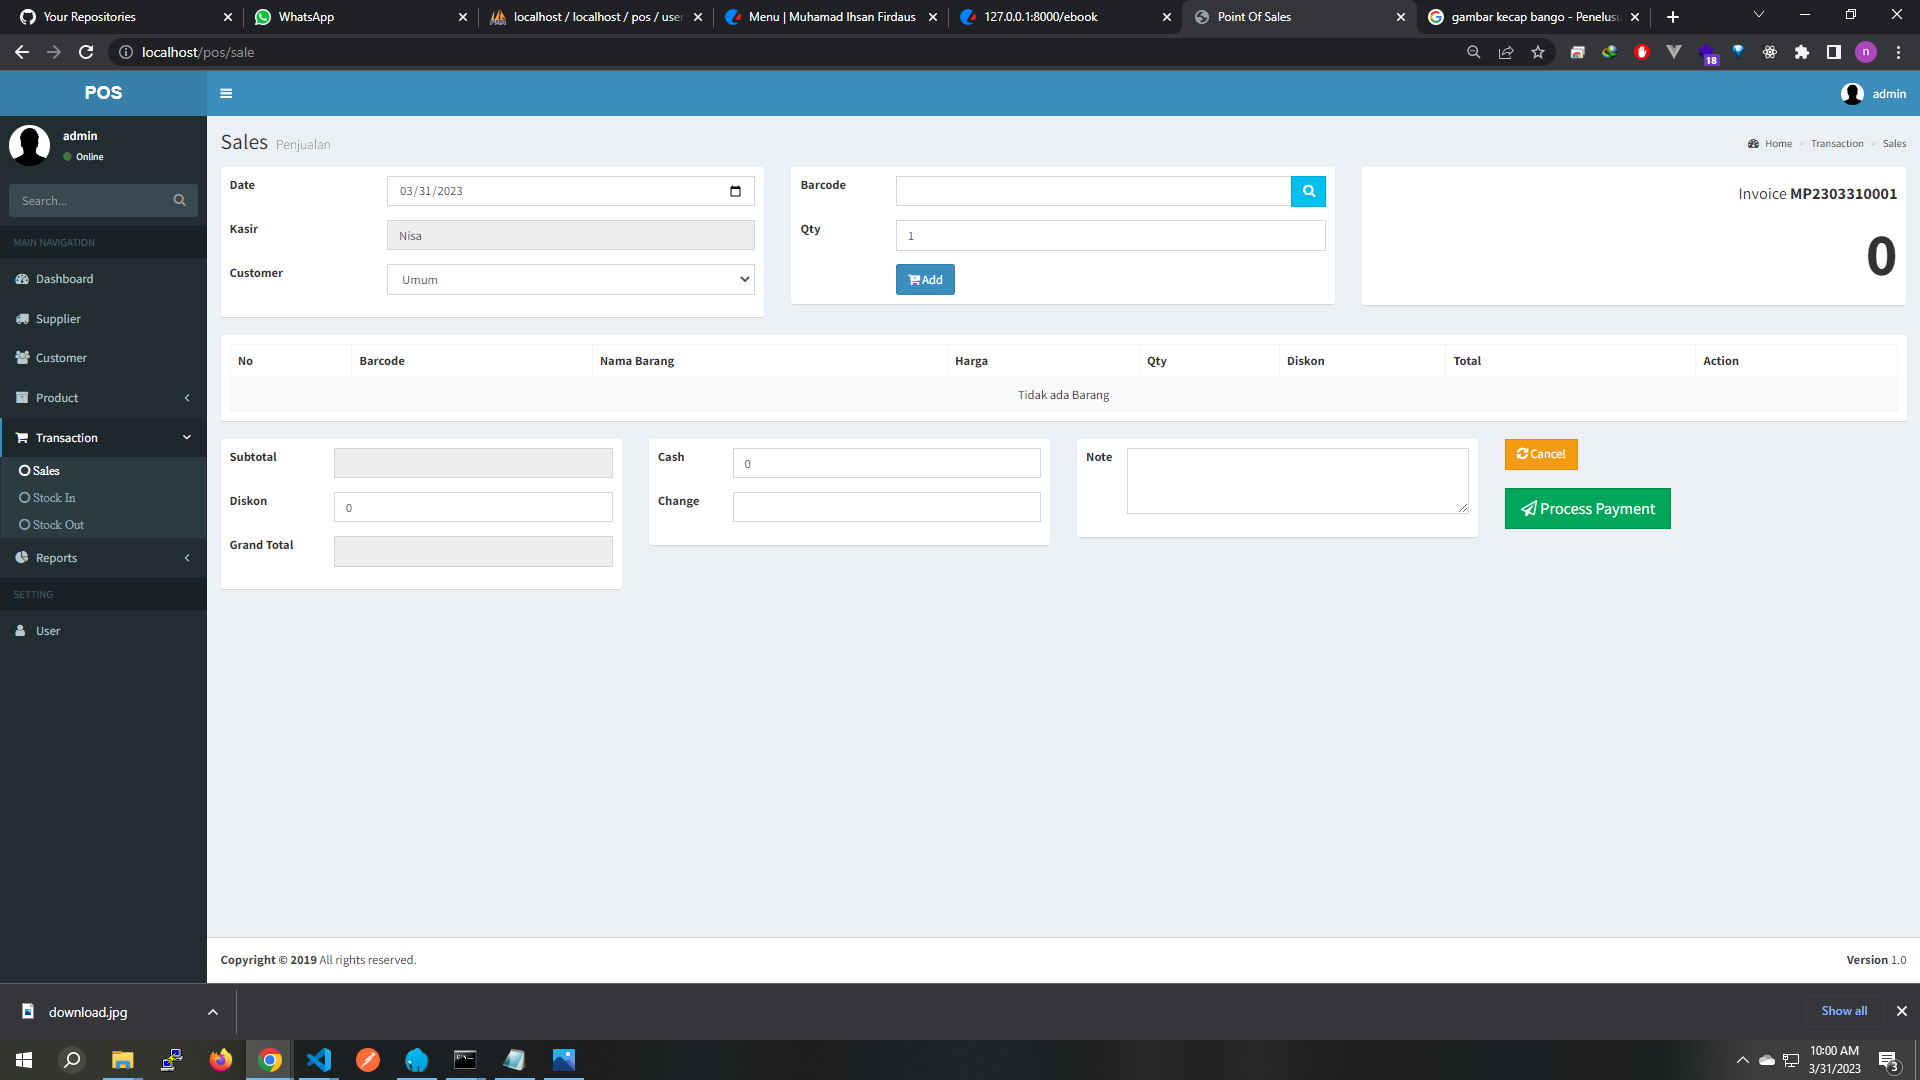Open Firefox from the taskbar

(220, 1060)
